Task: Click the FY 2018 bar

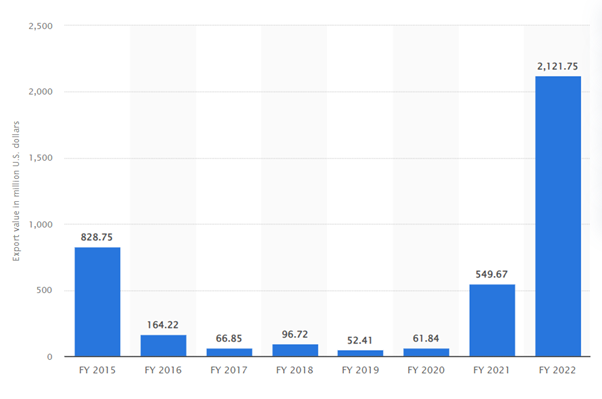Action: click(x=295, y=350)
